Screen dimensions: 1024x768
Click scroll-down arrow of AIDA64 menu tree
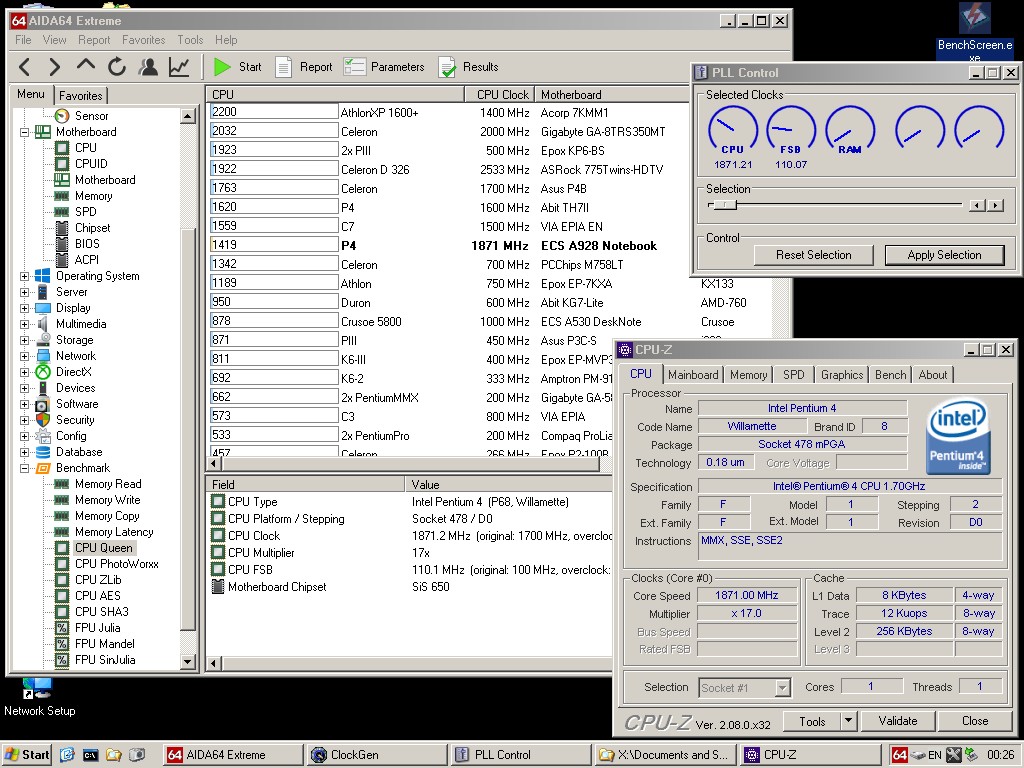188,662
